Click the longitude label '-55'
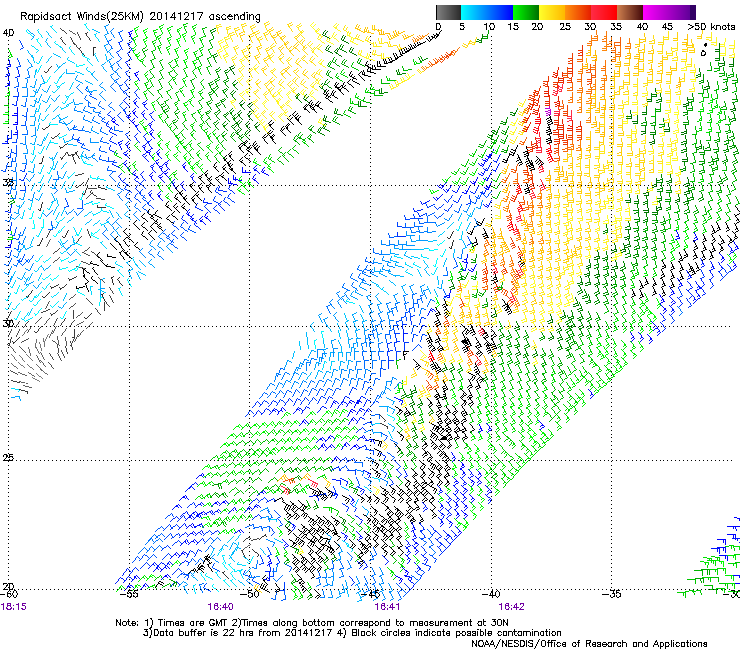This screenshot has width=740, height=650. pyautogui.click(x=129, y=594)
